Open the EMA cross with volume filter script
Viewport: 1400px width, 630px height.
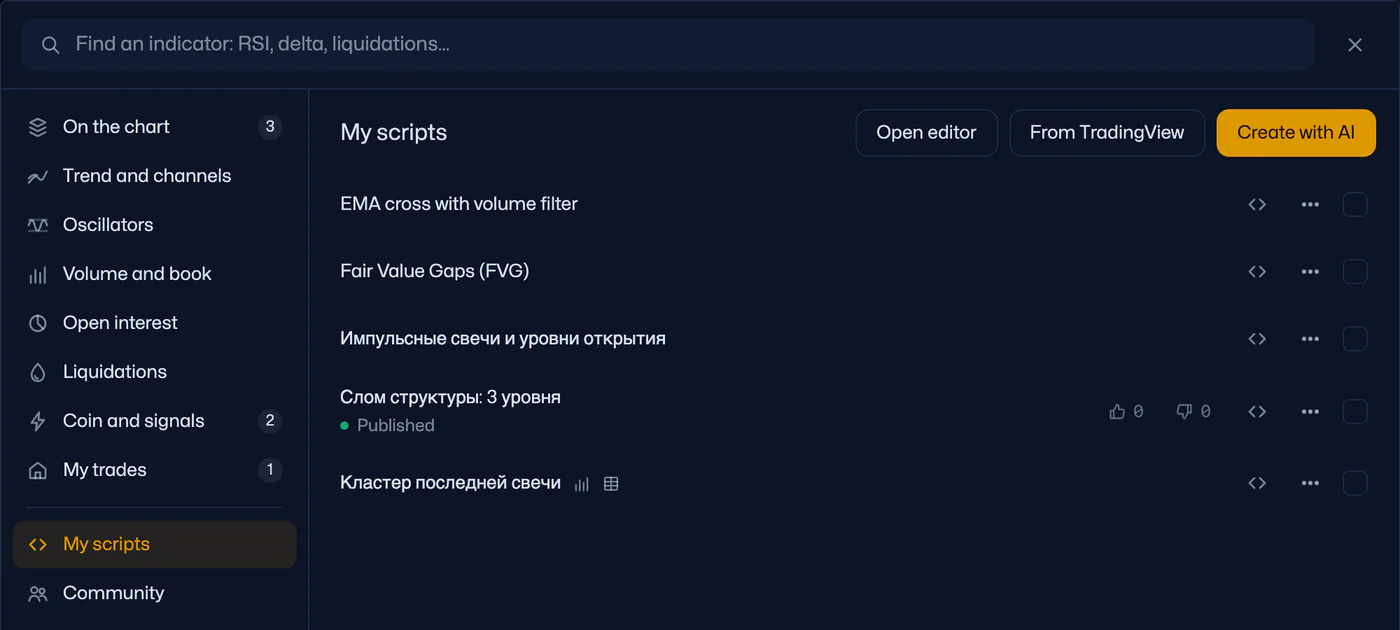coord(459,204)
